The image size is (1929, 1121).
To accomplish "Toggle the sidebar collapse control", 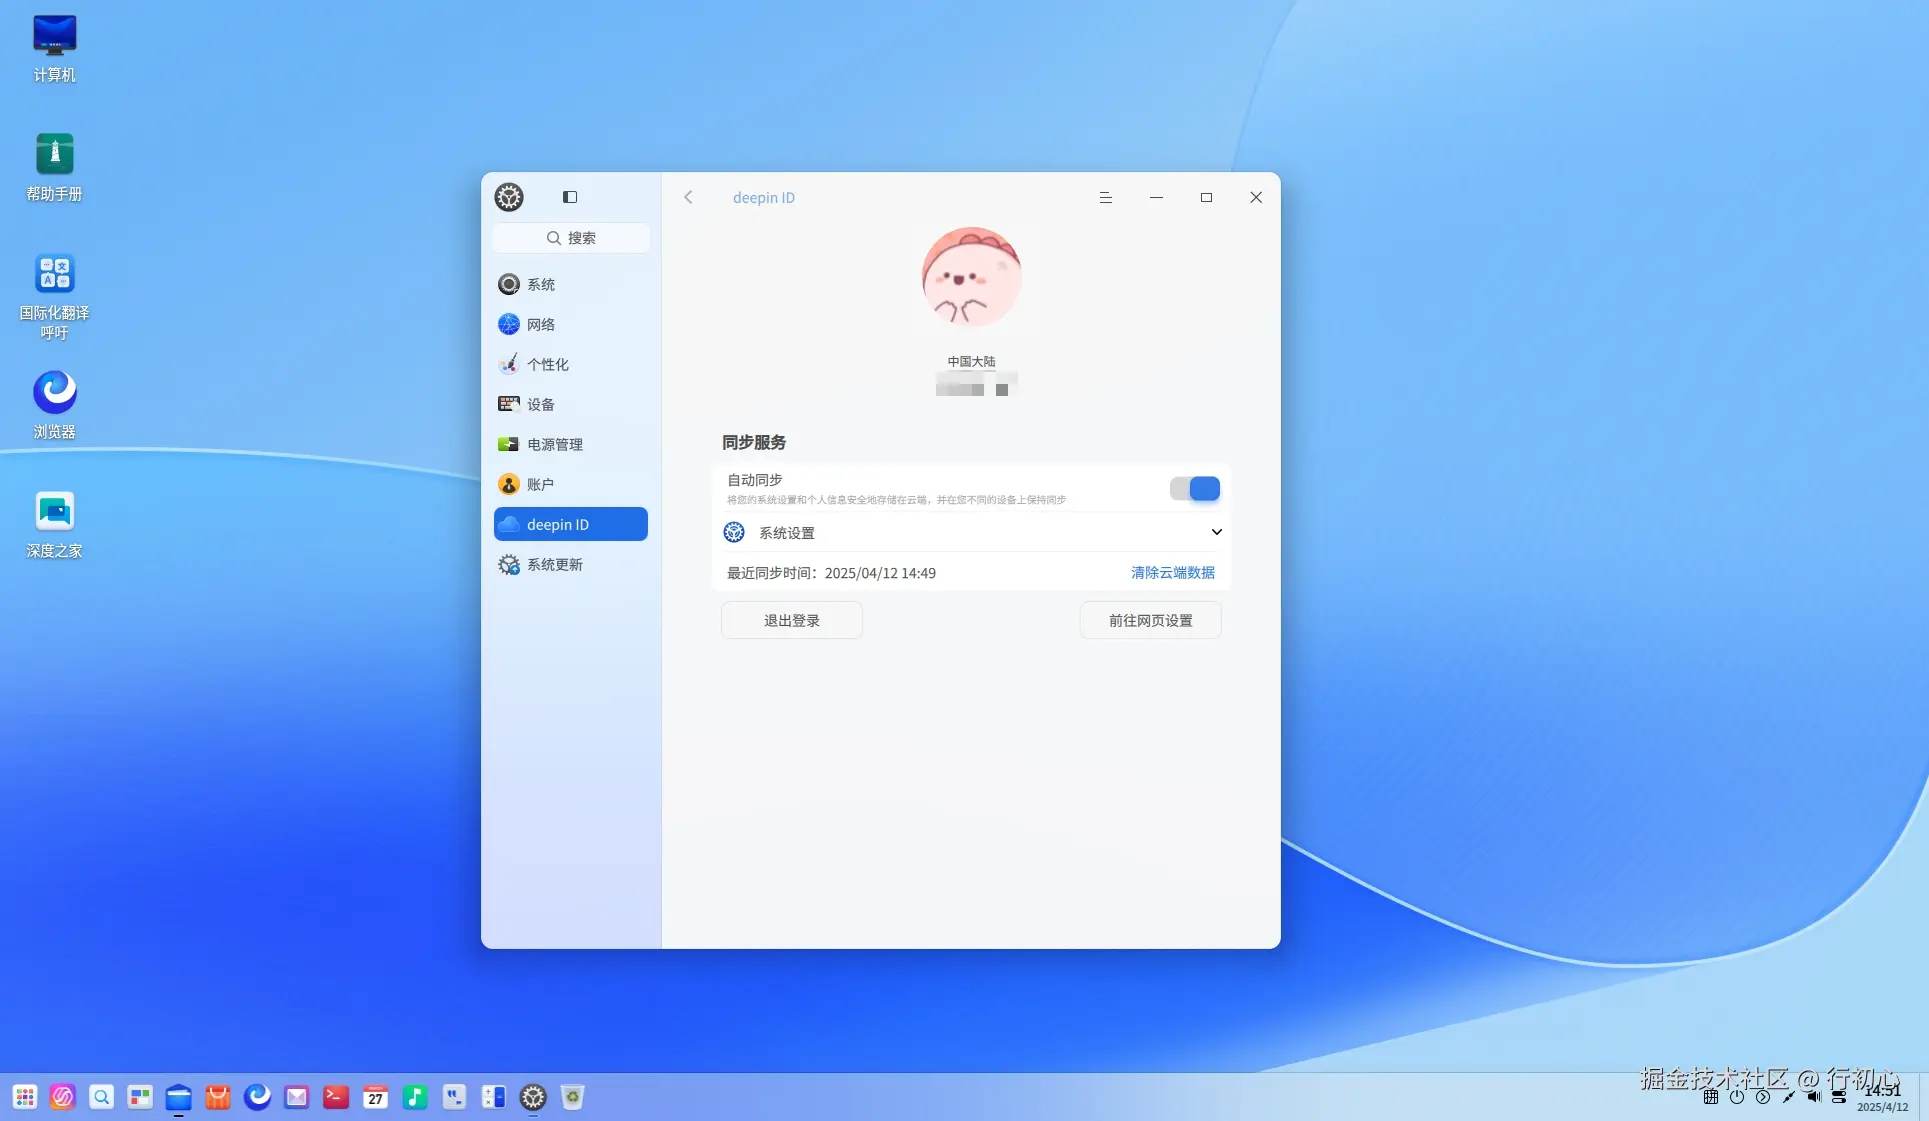I will (x=570, y=197).
